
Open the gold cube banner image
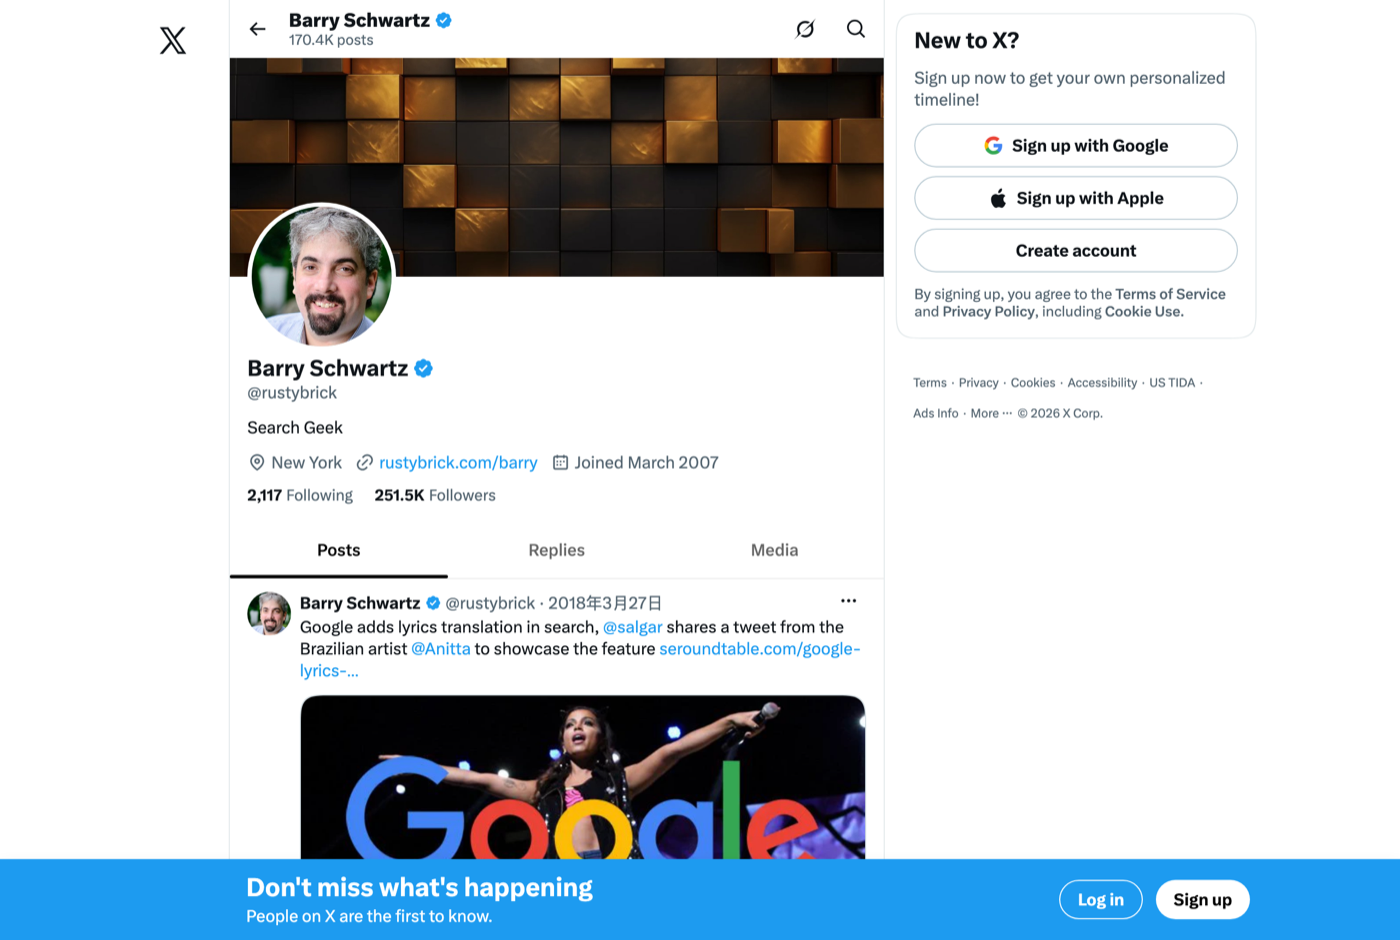pos(557,167)
